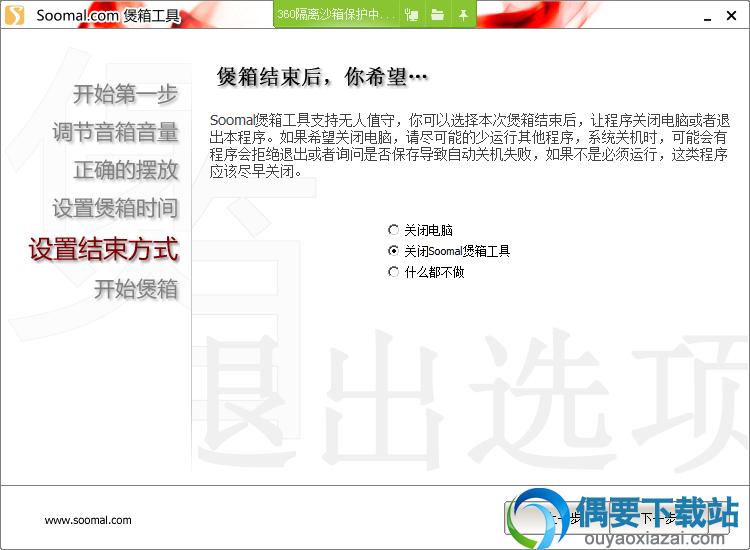Click the 360 sandbox network computer icon
Image resolution: width=750 pixels, height=550 pixels.
click(411, 15)
